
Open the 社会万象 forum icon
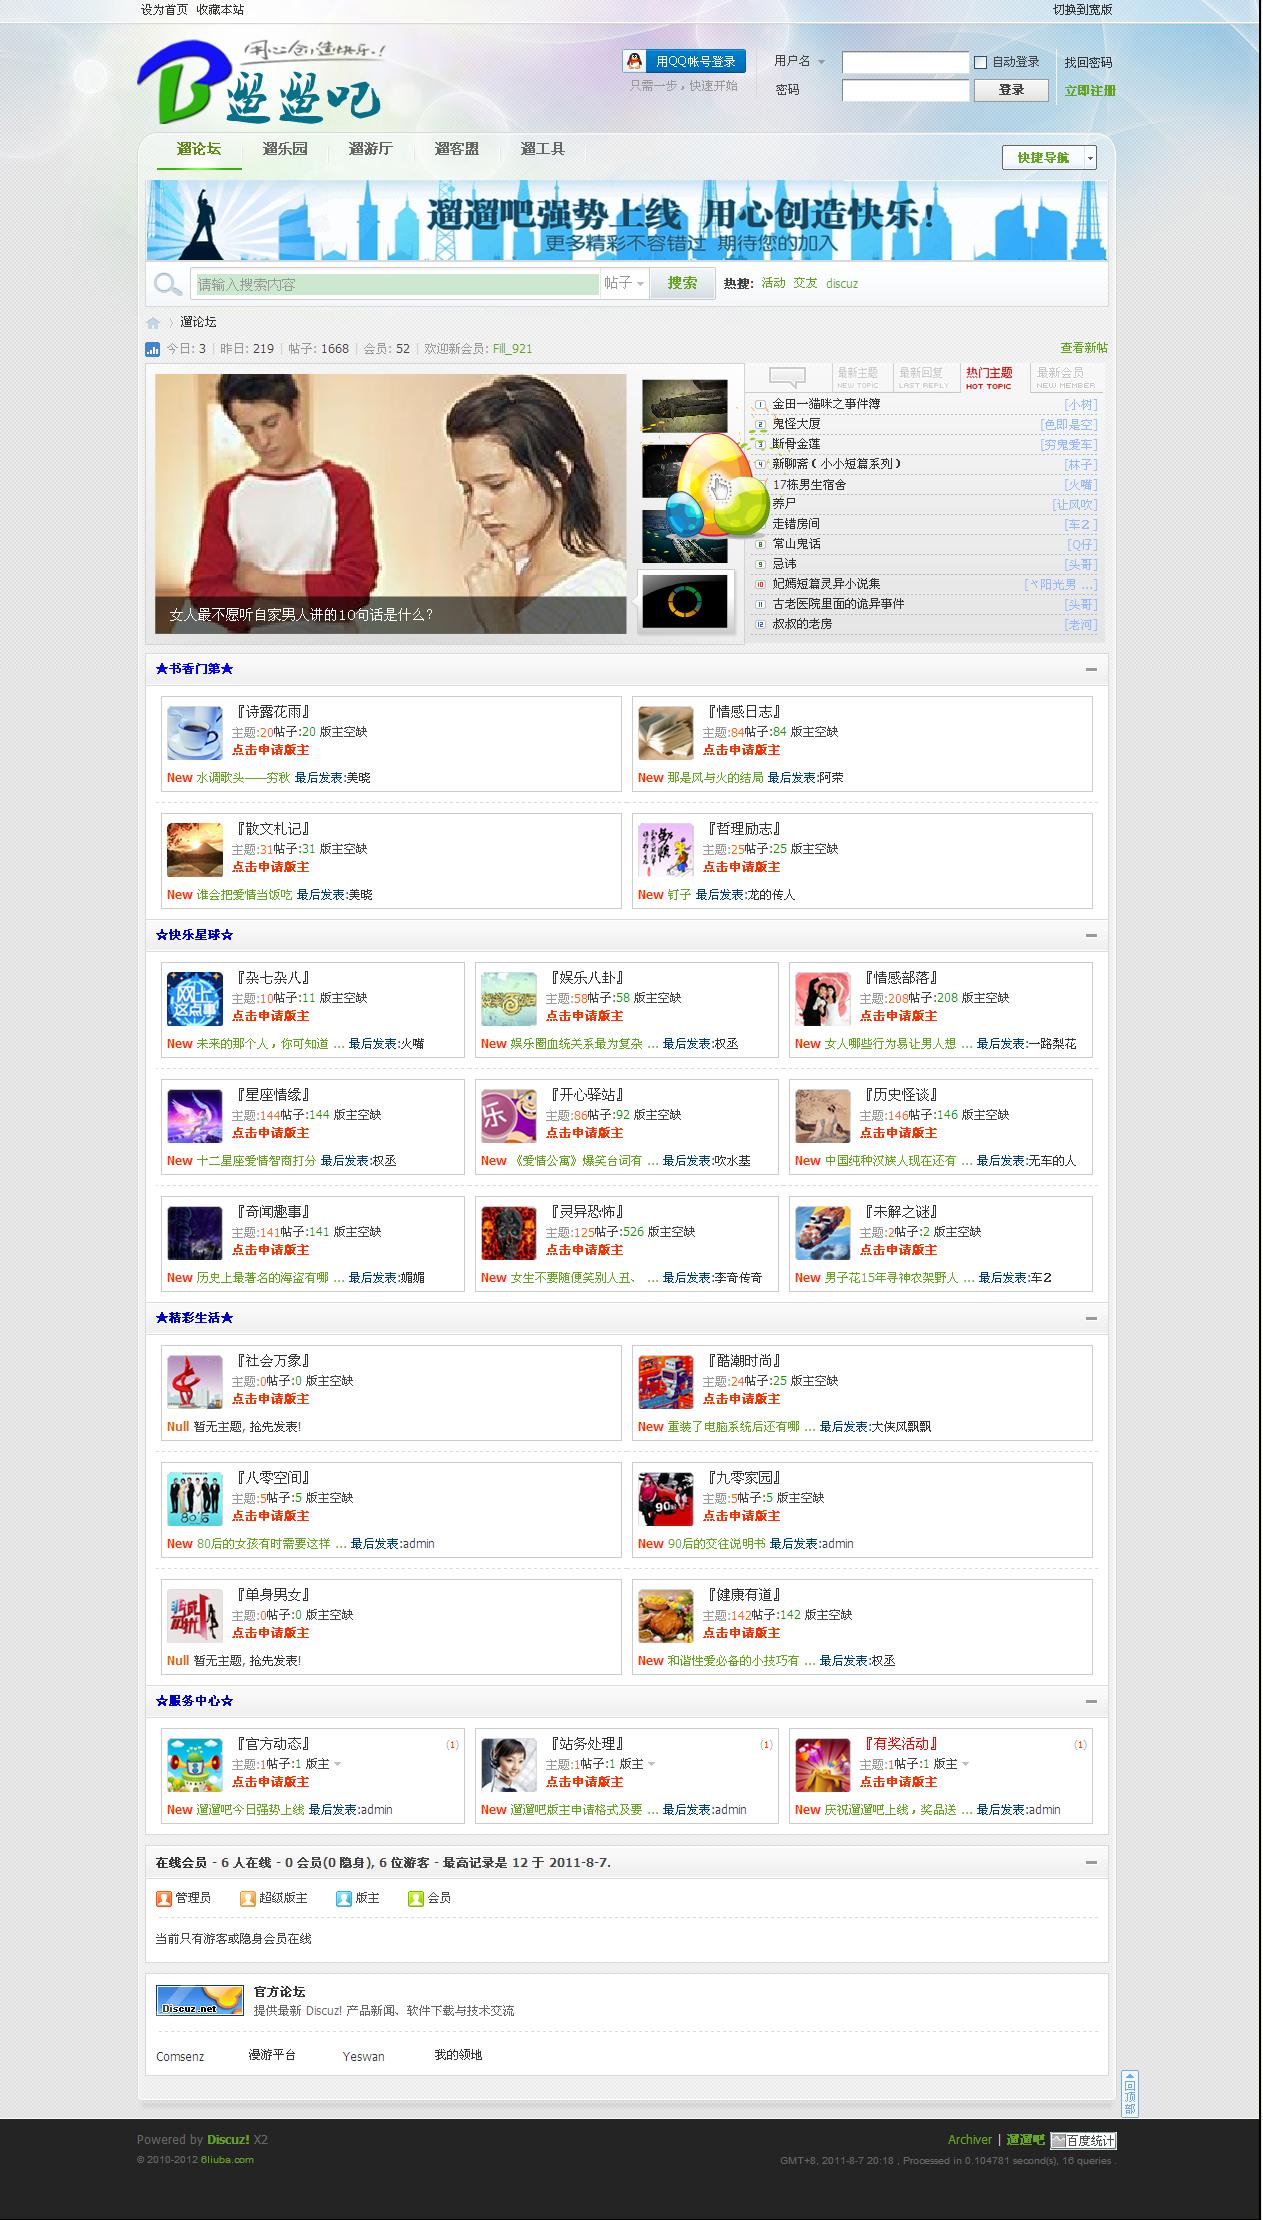tap(195, 1382)
